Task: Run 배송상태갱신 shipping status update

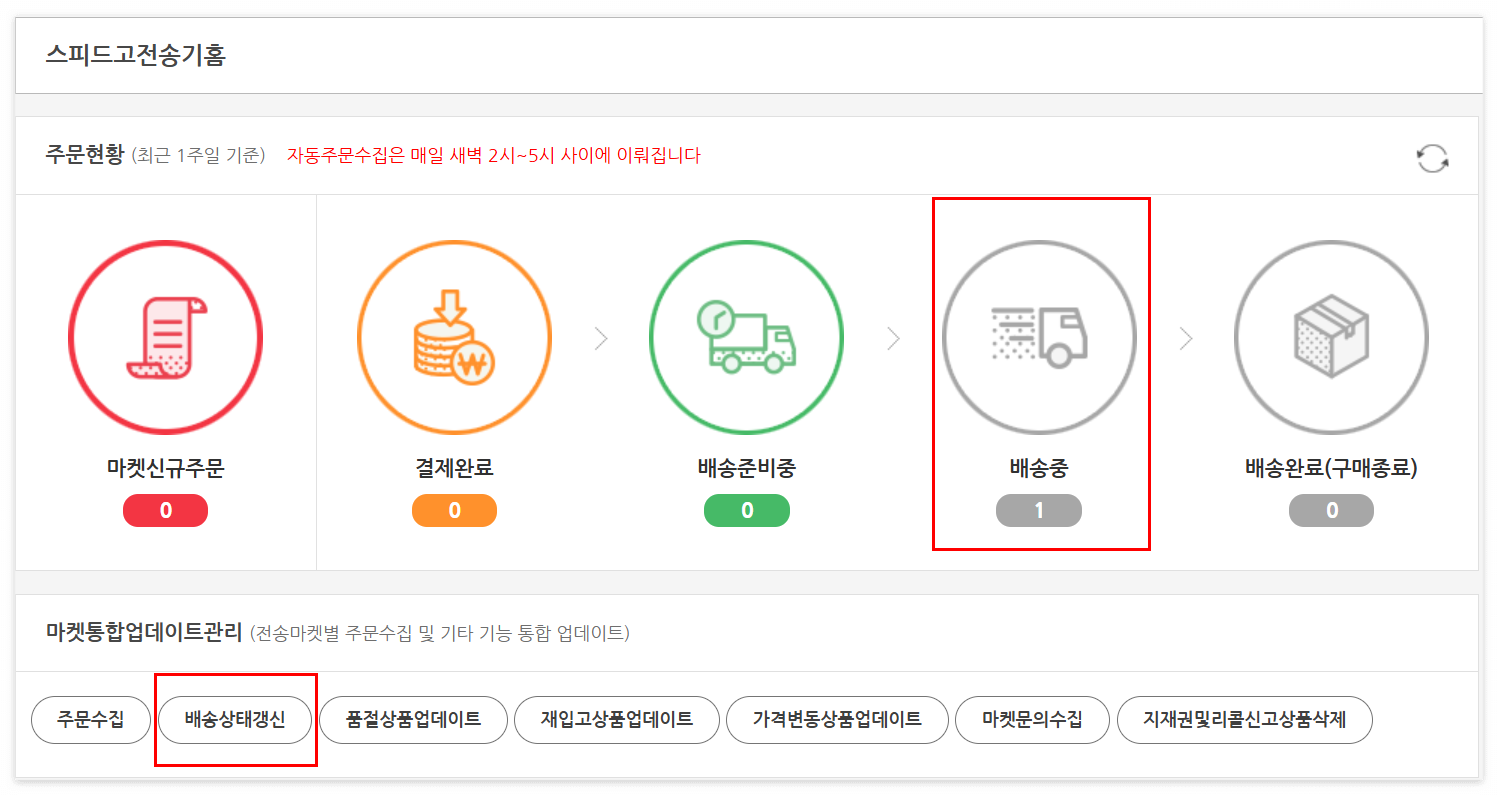Action: tap(236, 719)
